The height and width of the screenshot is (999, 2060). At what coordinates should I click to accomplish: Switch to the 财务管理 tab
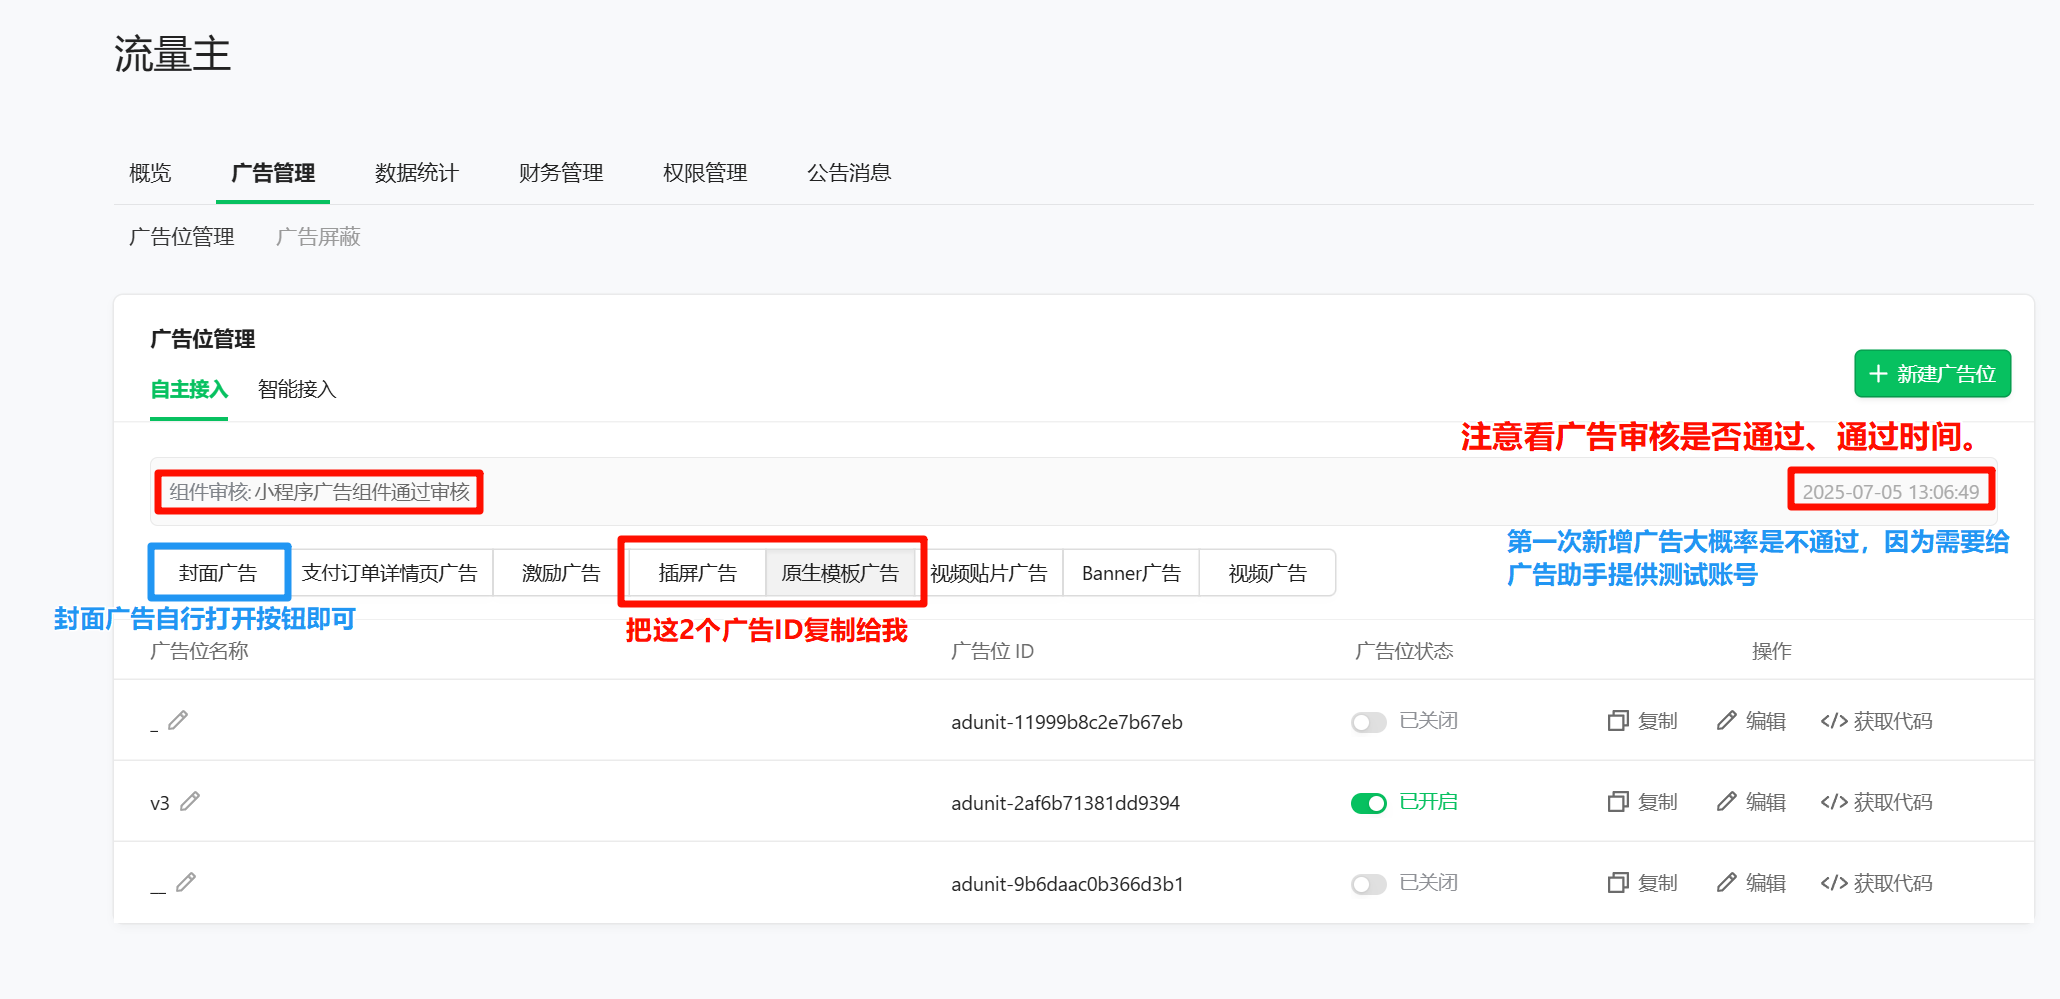tap(561, 173)
